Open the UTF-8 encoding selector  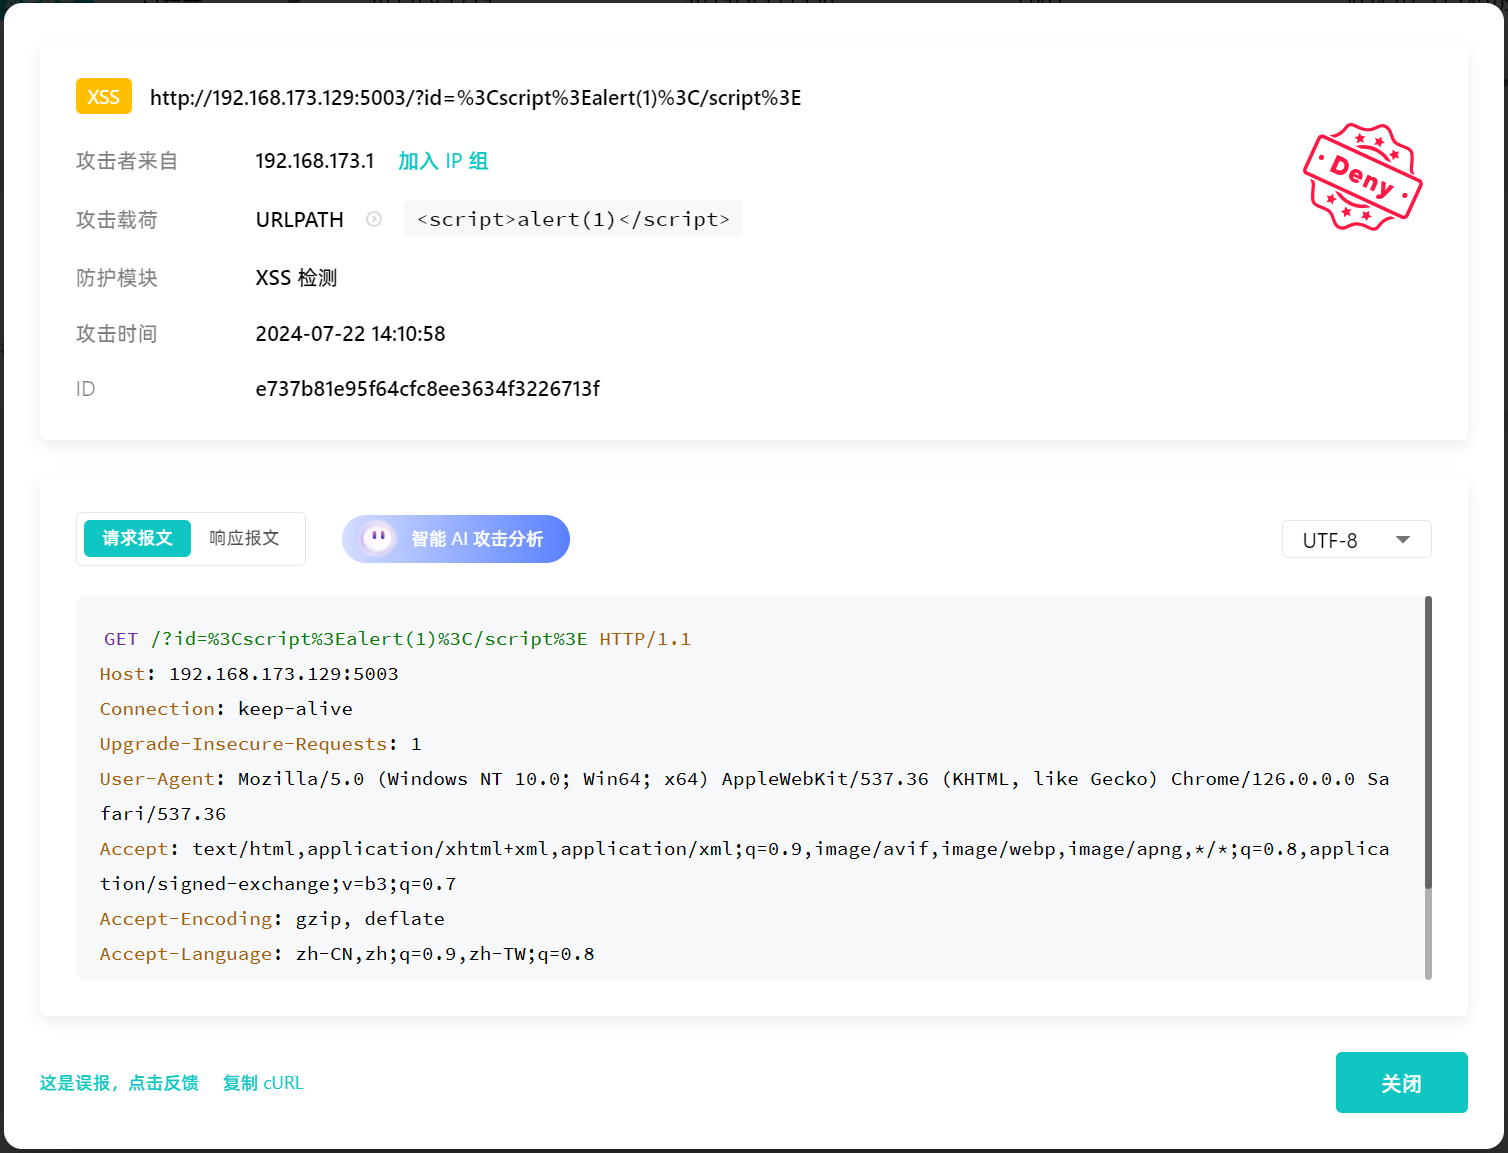point(1355,540)
